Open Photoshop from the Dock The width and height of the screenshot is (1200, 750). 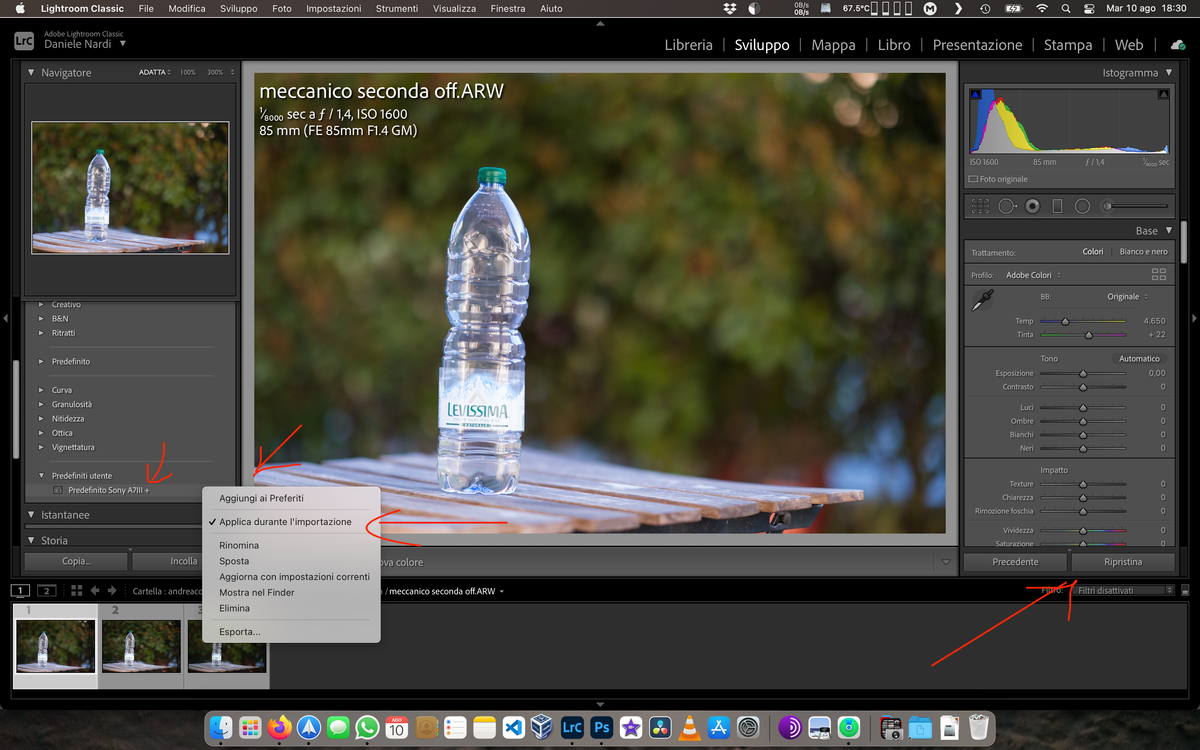point(602,727)
